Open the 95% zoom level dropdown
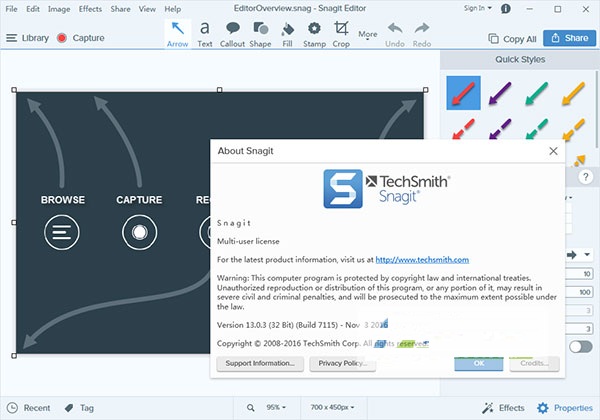The image size is (600, 420). tap(276, 407)
